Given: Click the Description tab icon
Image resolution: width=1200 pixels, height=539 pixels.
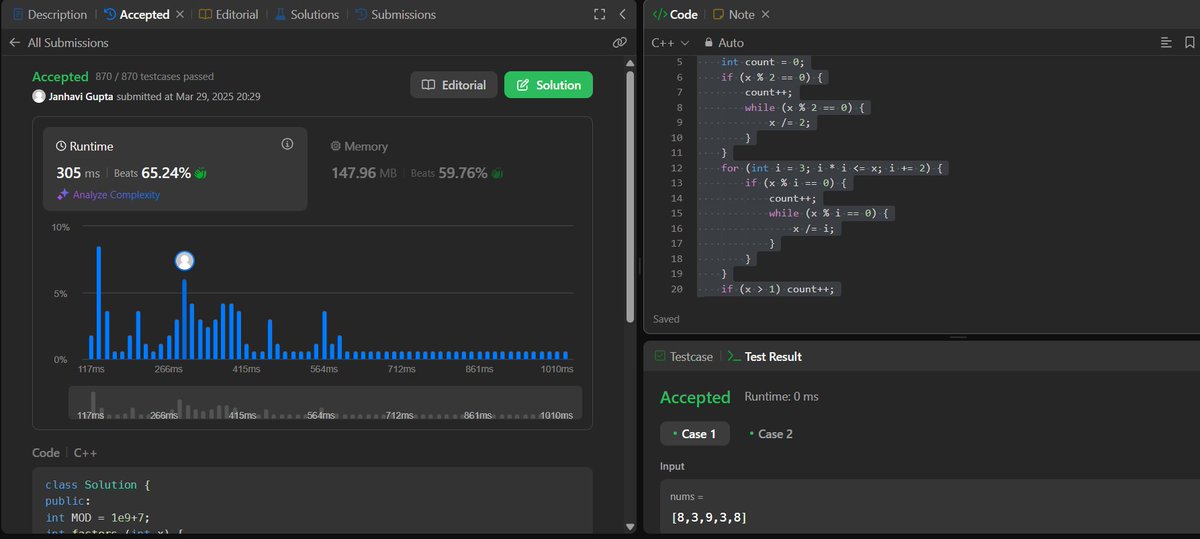Looking at the screenshot, I should pos(17,15).
